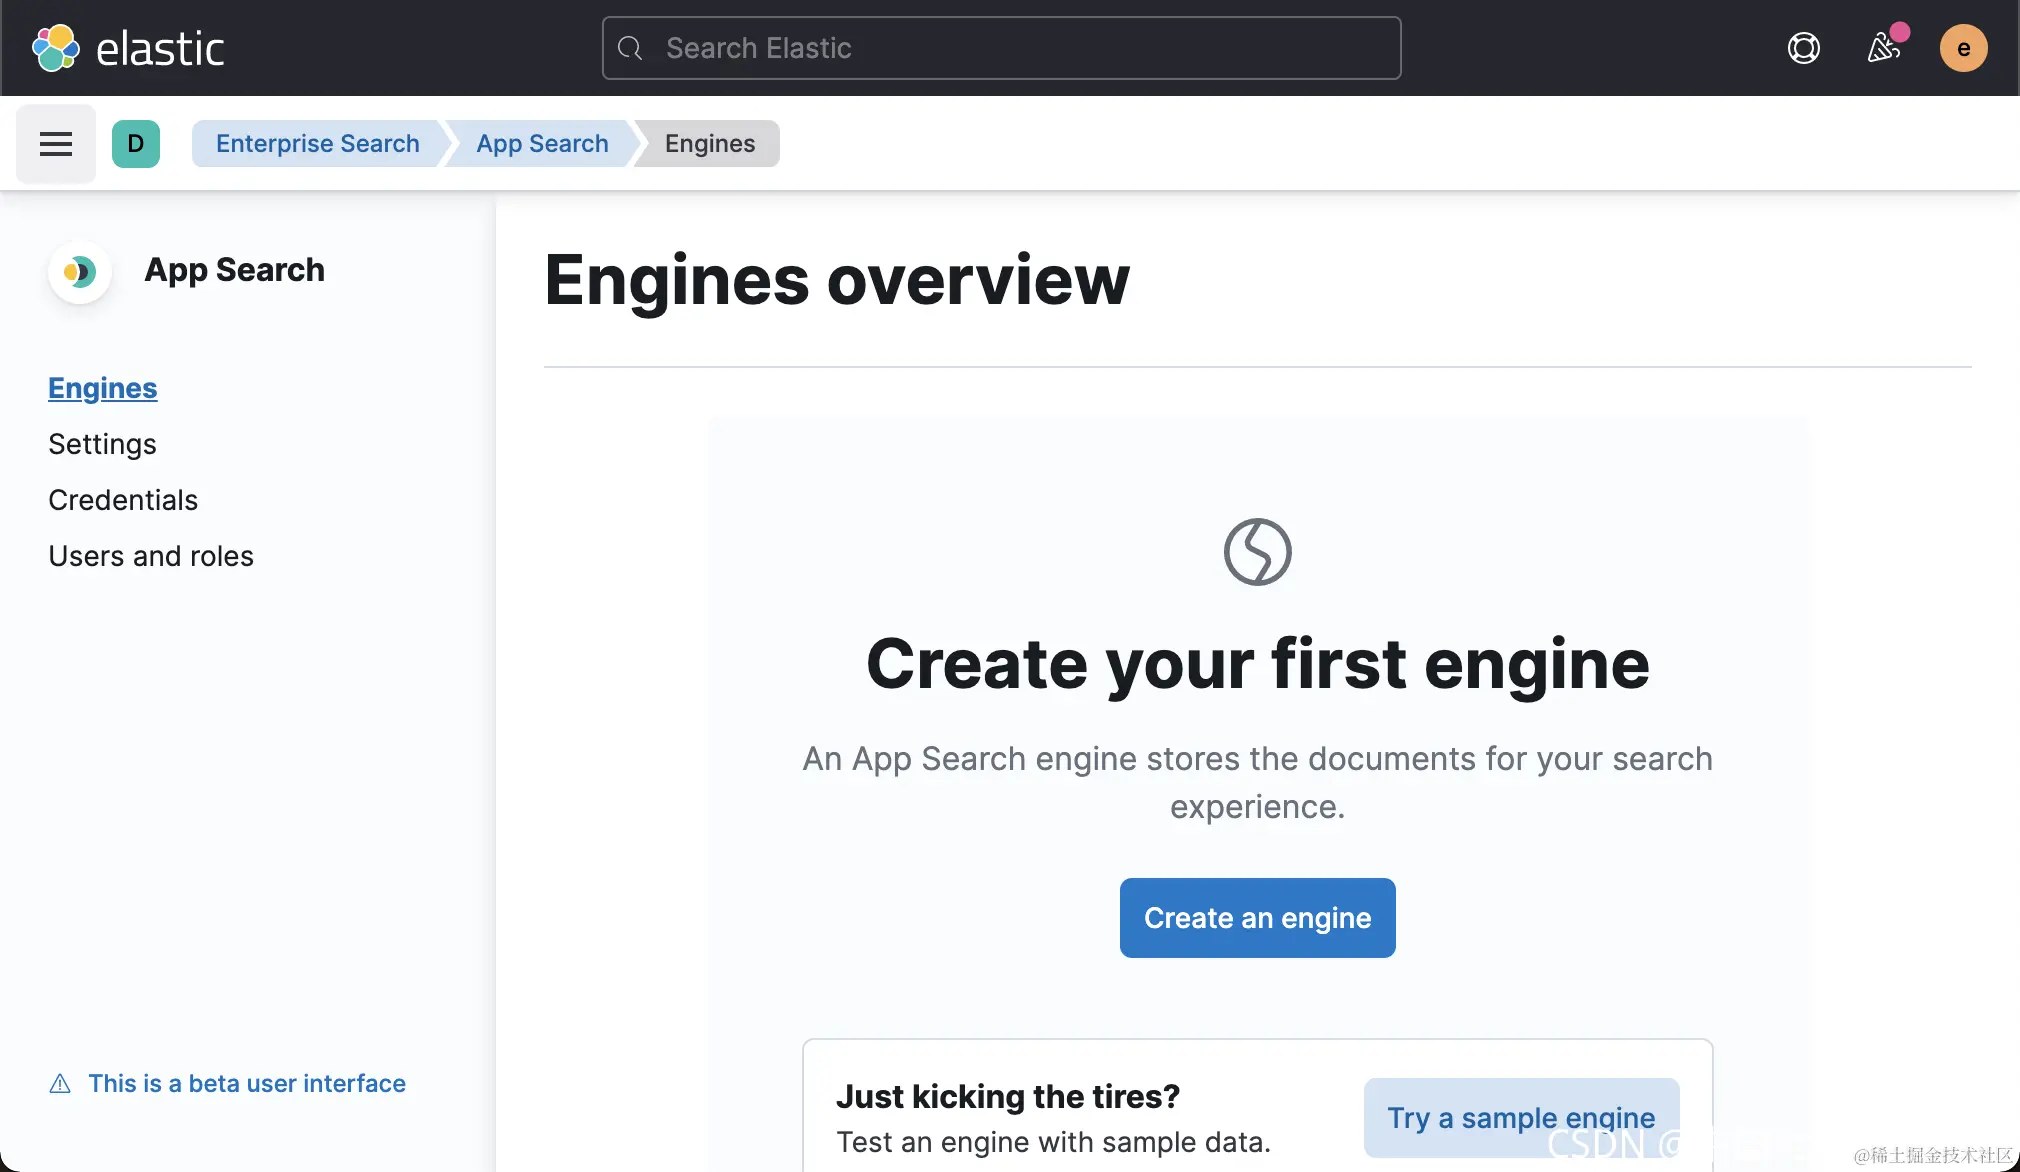This screenshot has height=1172, width=2020.
Task: Click the beta interface warning icon
Action: [x=60, y=1084]
